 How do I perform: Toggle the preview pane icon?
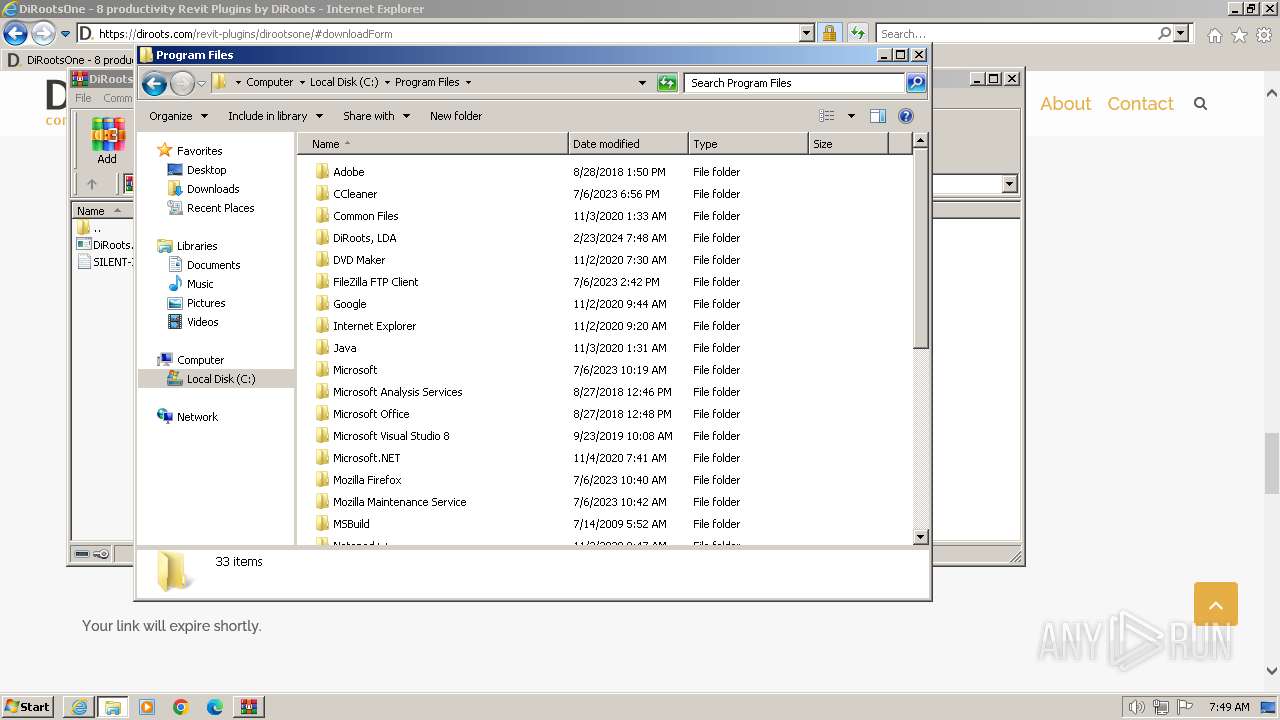coord(877,116)
